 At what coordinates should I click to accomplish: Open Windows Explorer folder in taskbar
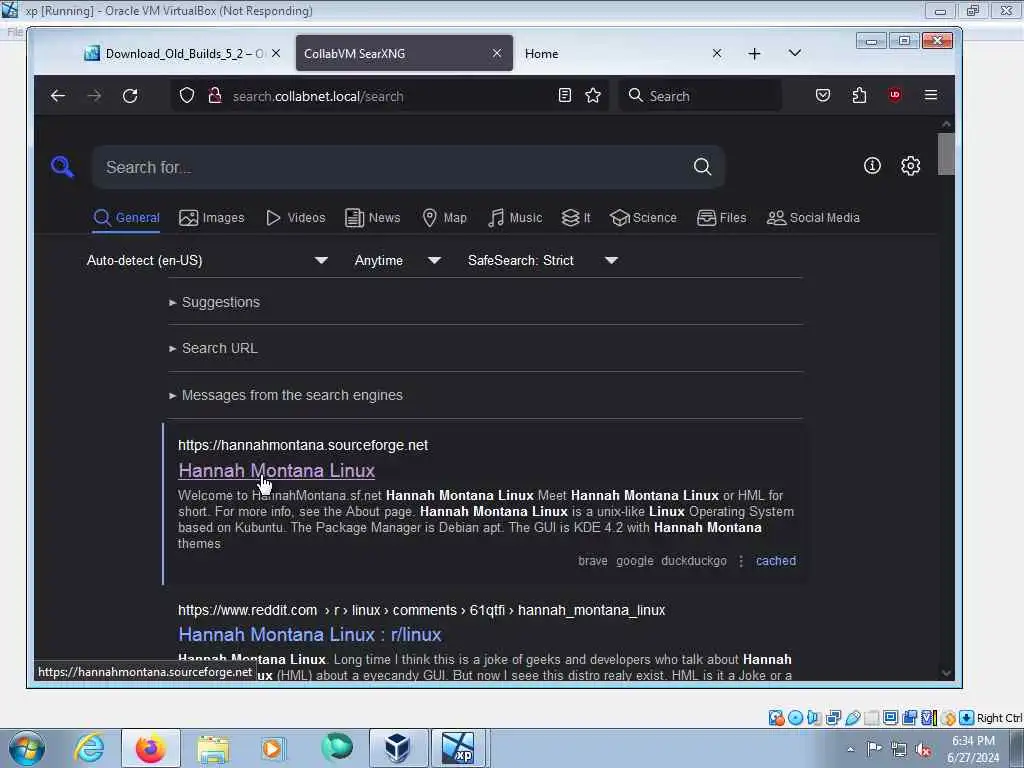[x=212, y=748]
